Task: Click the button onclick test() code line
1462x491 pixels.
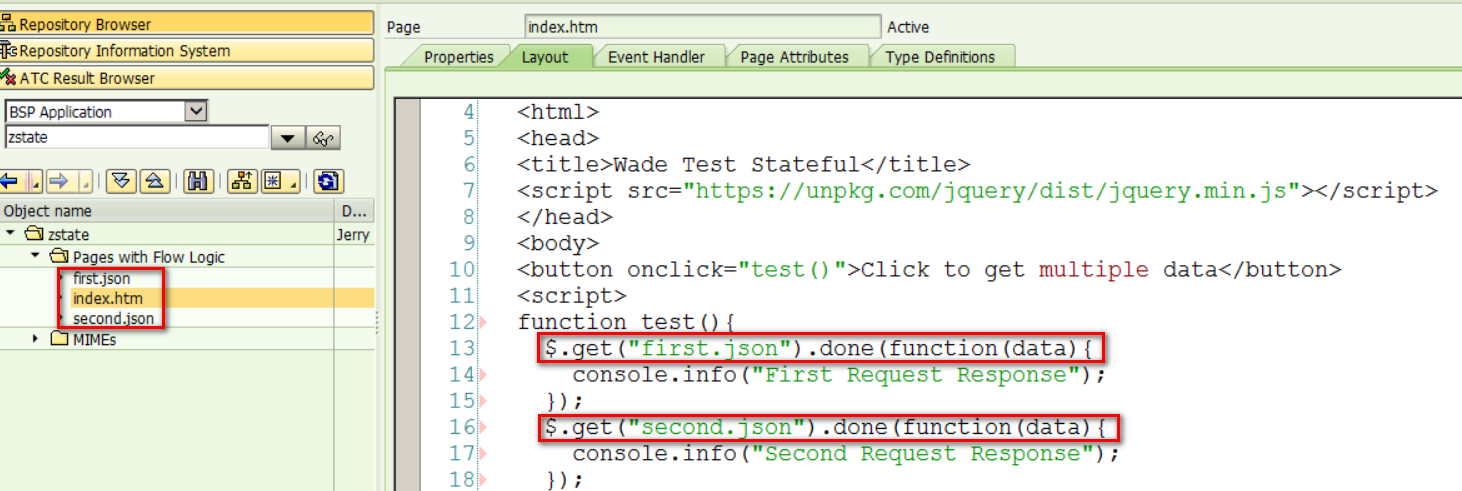Action: pos(929,269)
